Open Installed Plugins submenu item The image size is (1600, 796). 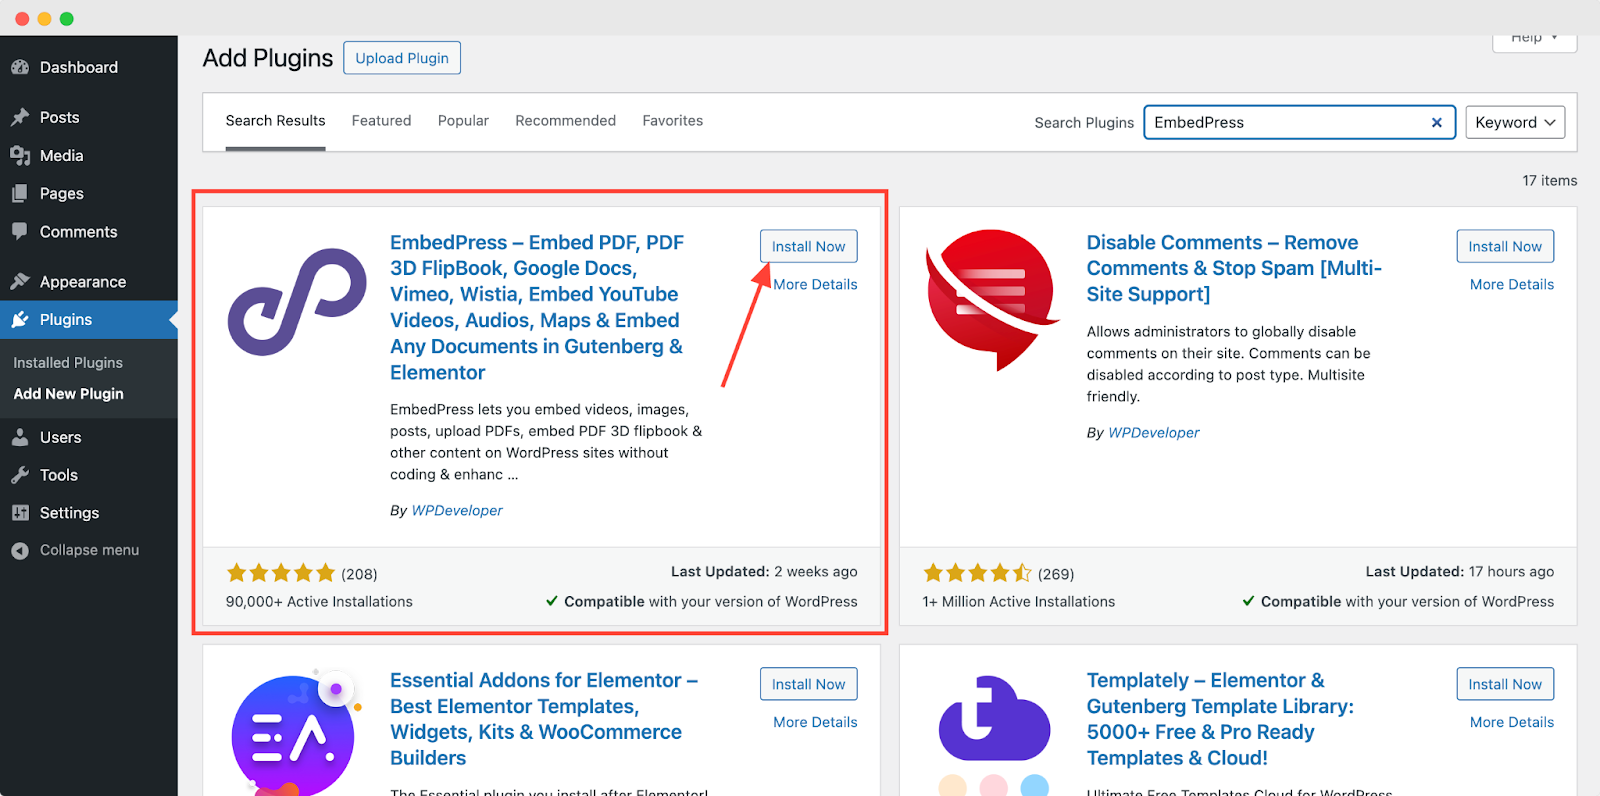(68, 363)
